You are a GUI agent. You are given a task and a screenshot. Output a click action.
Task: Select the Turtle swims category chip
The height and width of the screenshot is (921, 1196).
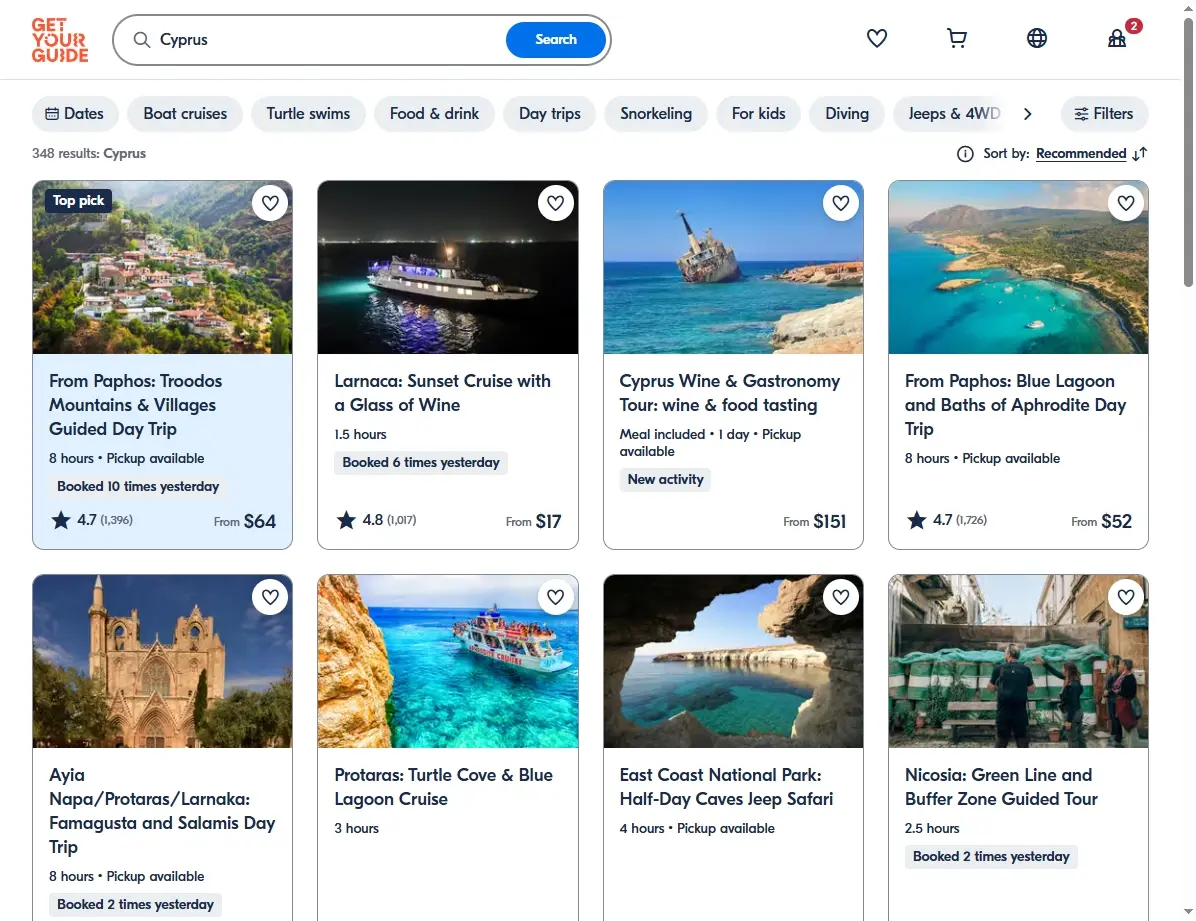click(308, 114)
